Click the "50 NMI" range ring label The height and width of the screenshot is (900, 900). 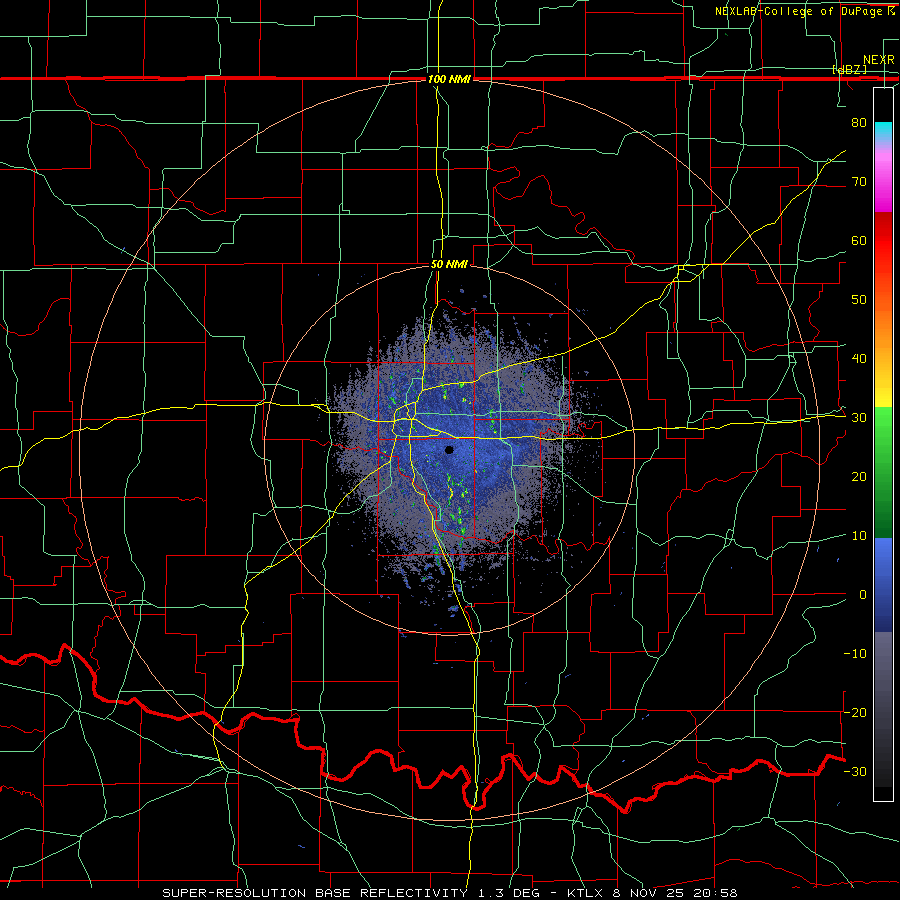tap(449, 265)
